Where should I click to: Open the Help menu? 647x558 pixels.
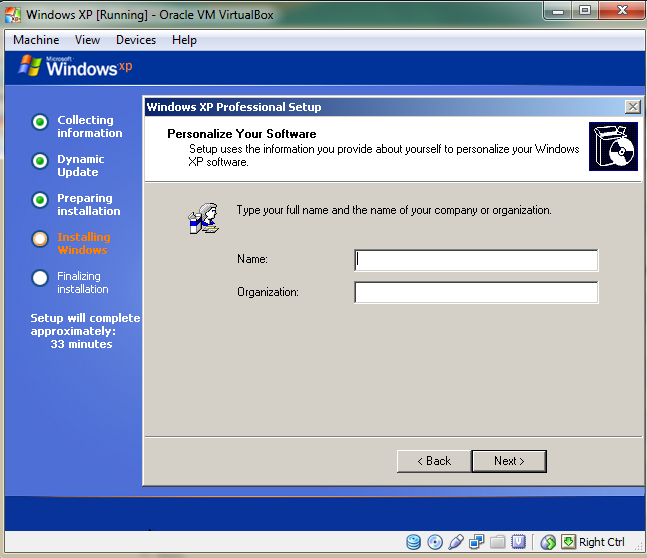(x=184, y=40)
